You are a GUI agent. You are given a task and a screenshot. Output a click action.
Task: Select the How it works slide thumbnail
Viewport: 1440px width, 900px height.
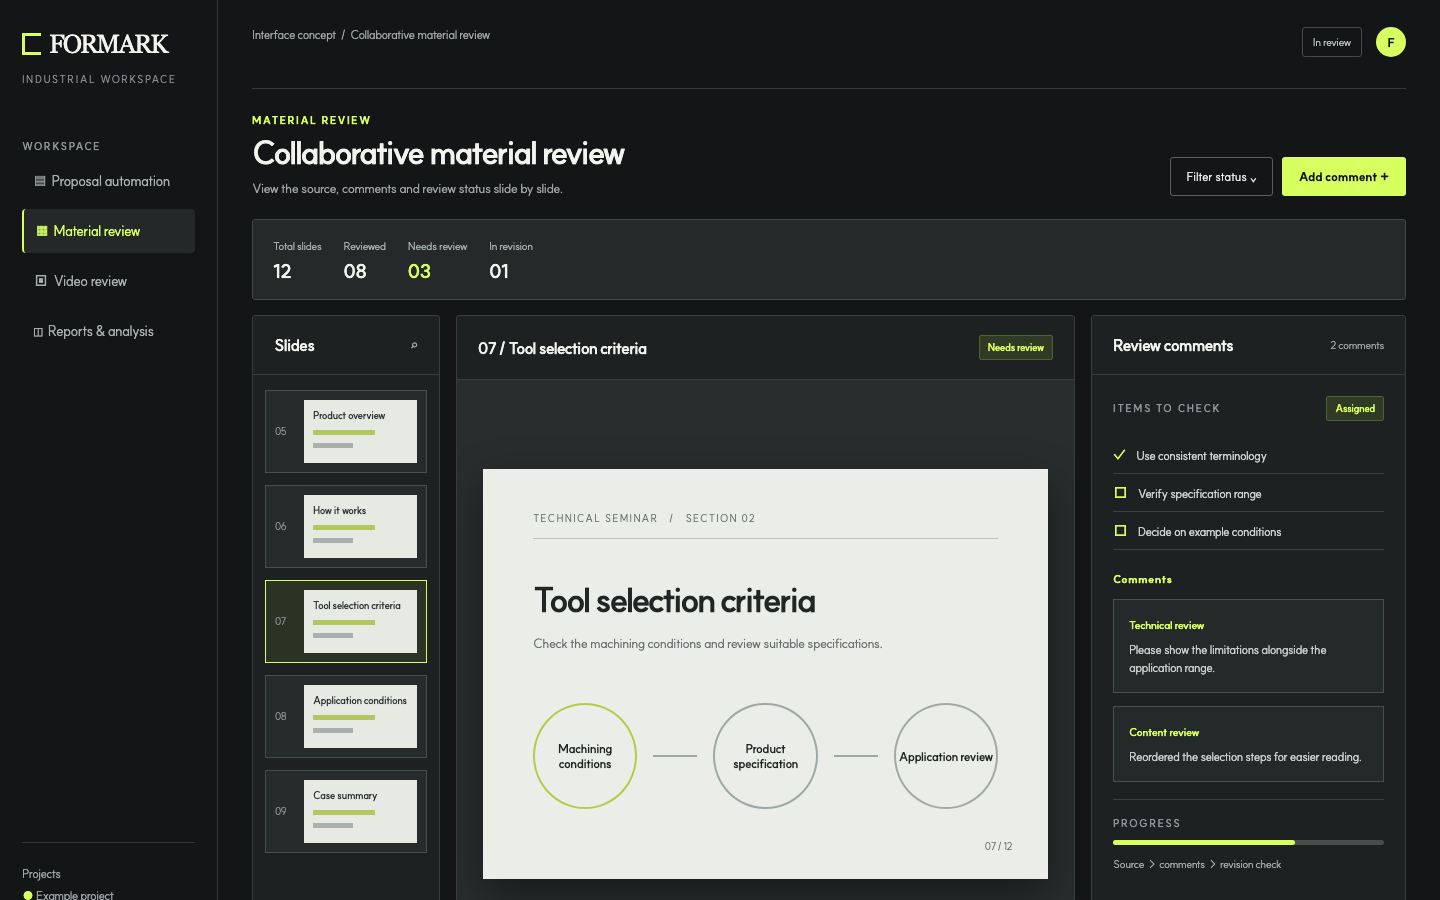346,526
